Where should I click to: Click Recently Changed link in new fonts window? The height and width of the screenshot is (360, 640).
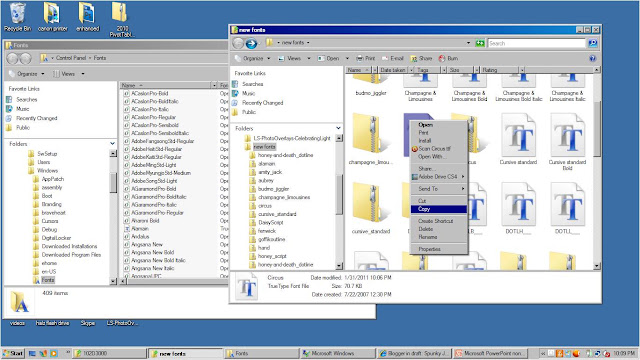[262, 103]
